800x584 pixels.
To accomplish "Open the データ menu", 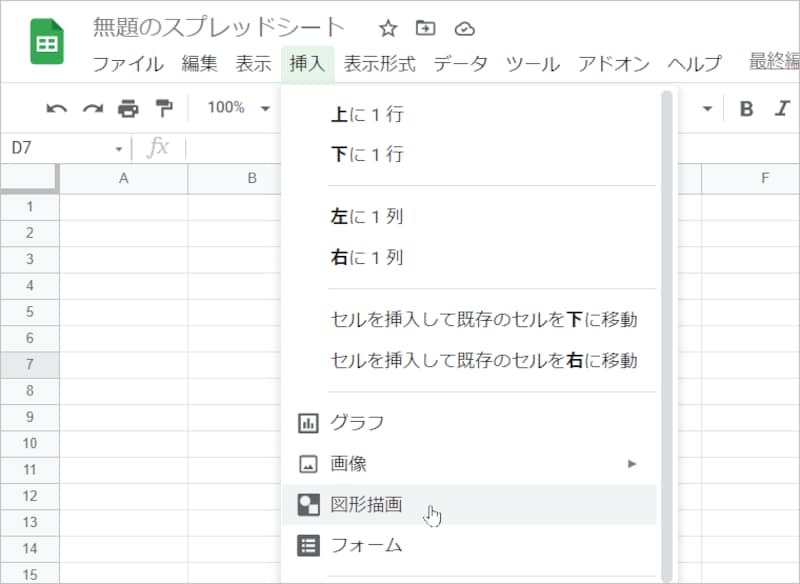I will [x=459, y=63].
